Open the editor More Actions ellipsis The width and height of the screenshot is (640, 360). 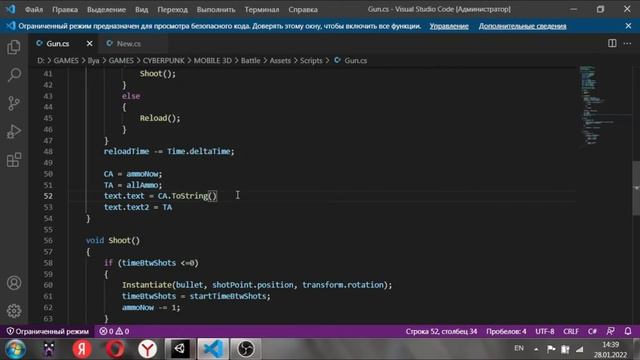pos(627,43)
